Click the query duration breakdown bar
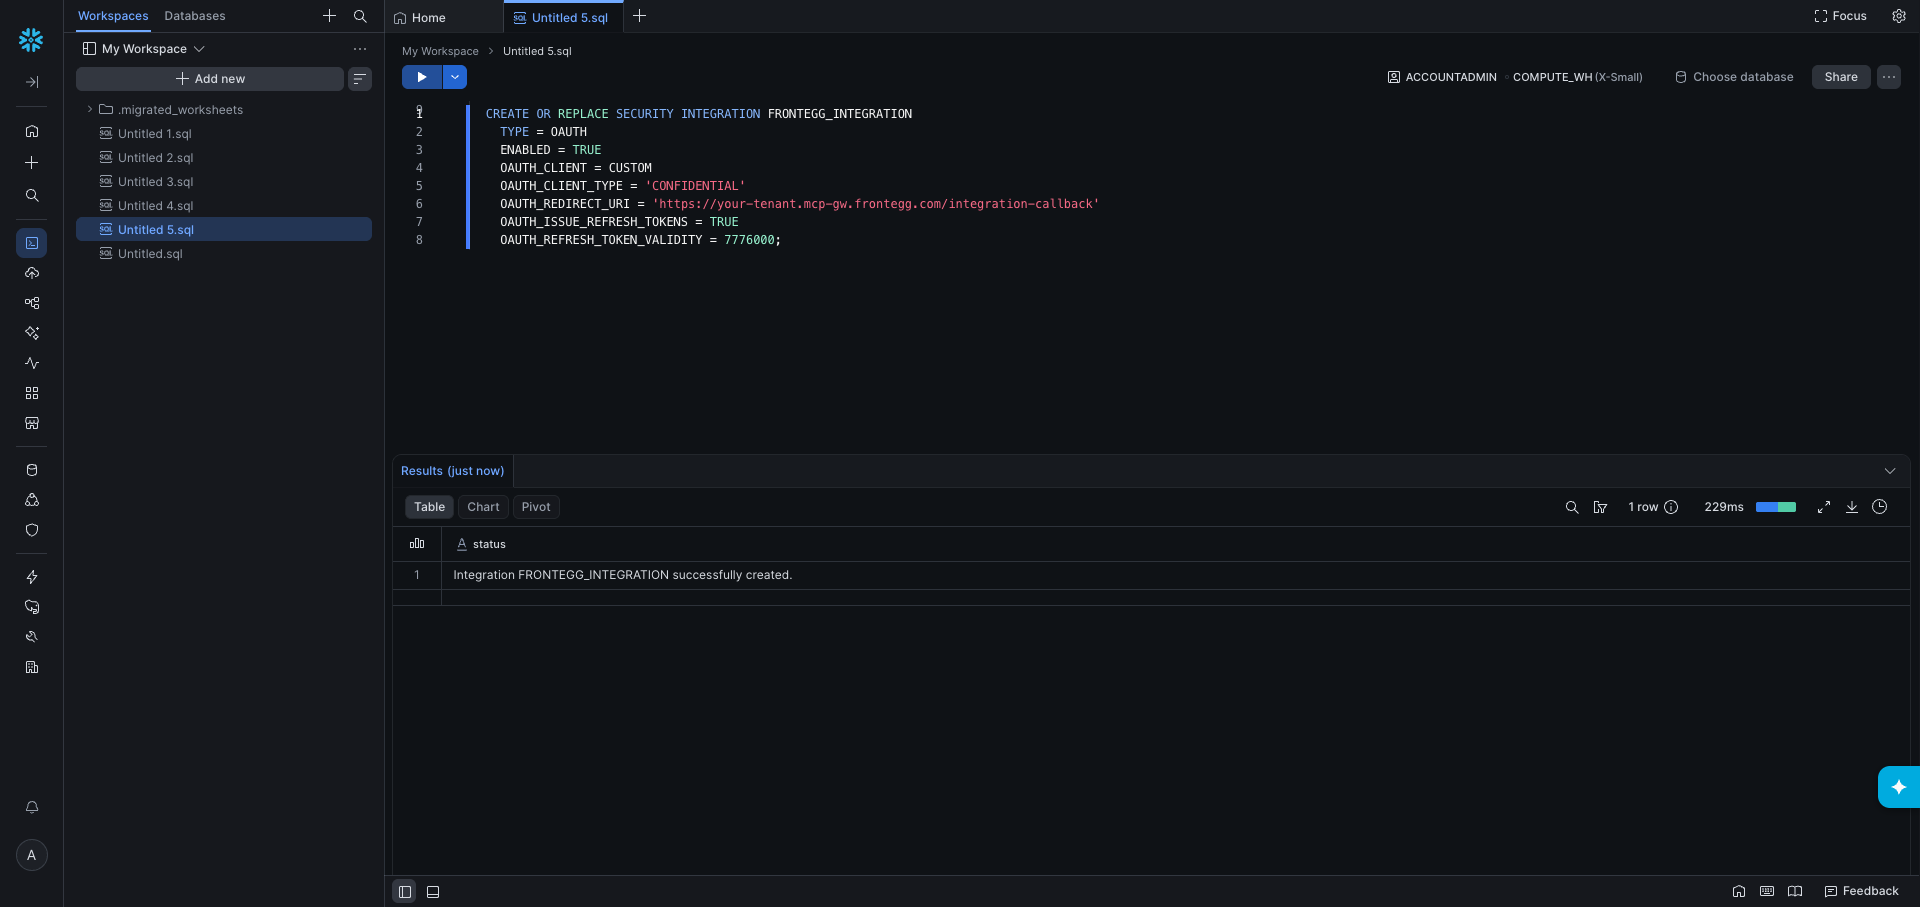 (x=1776, y=507)
